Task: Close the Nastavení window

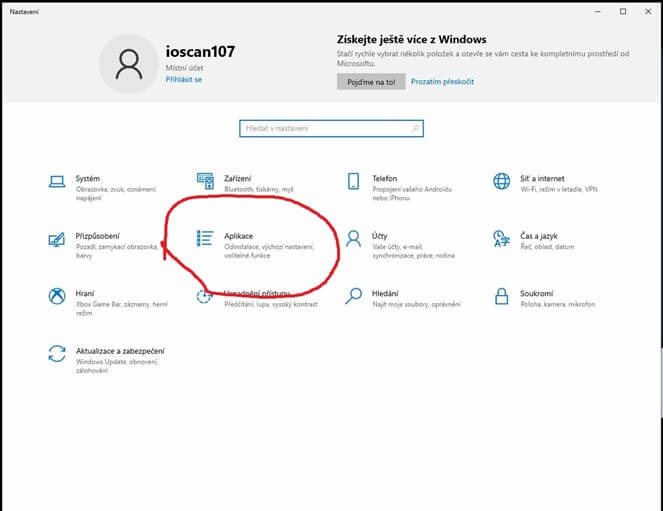Action: point(648,11)
